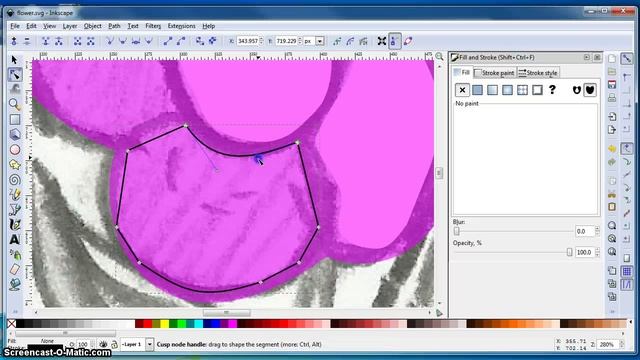This screenshot has width=640, height=360.
Task: Select the Text tool
Action: click(15, 240)
